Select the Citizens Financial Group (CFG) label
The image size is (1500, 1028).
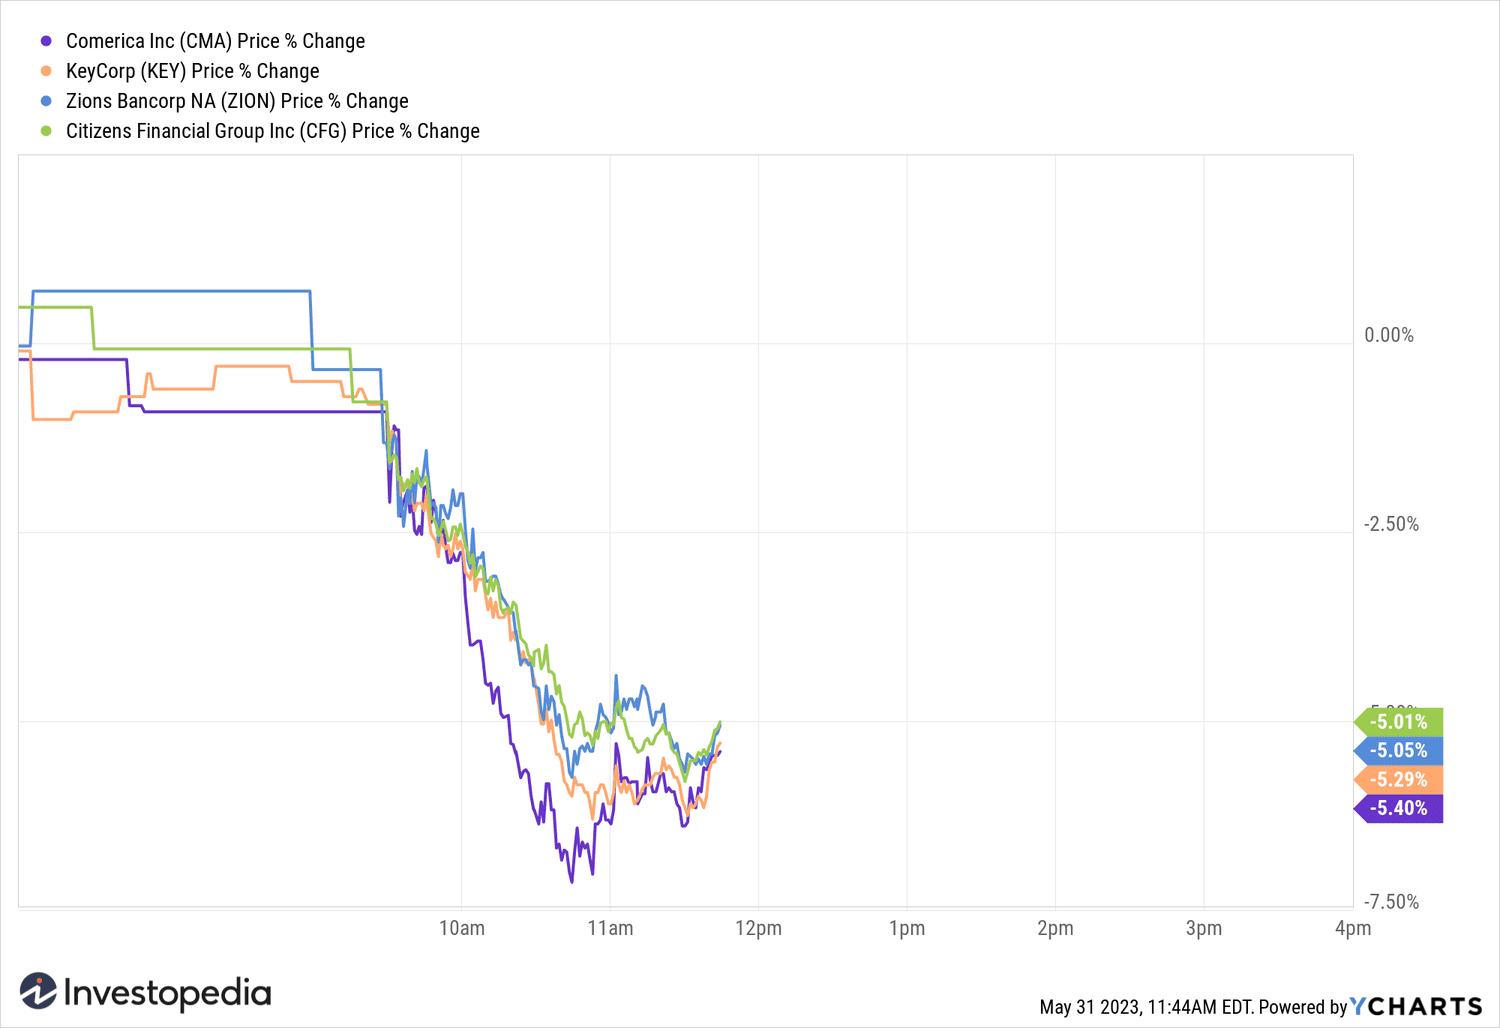(x=272, y=131)
